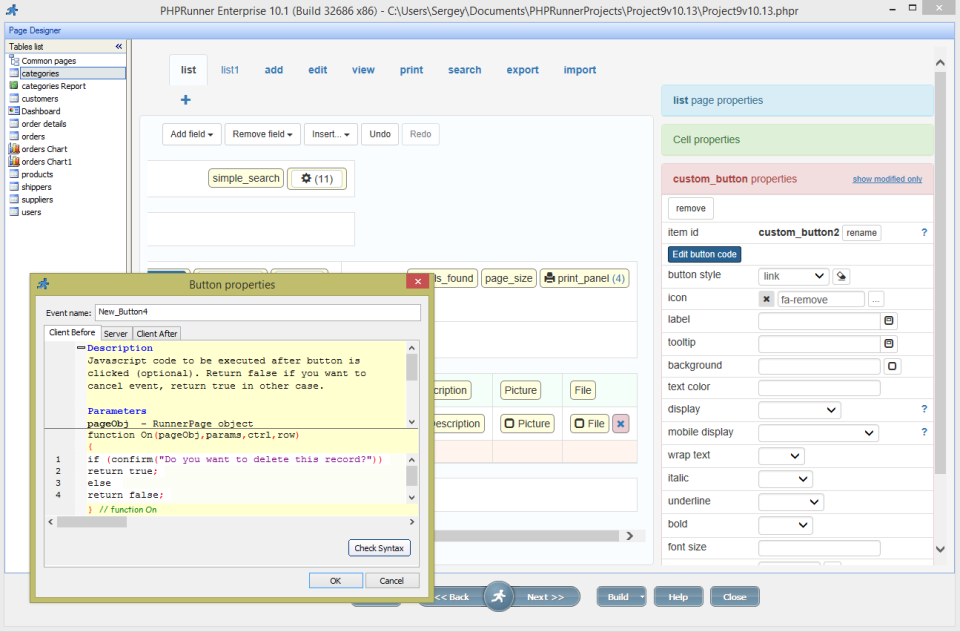Open tooltip multilanguage editor icon
The width and height of the screenshot is (960, 632).
[x=889, y=344]
